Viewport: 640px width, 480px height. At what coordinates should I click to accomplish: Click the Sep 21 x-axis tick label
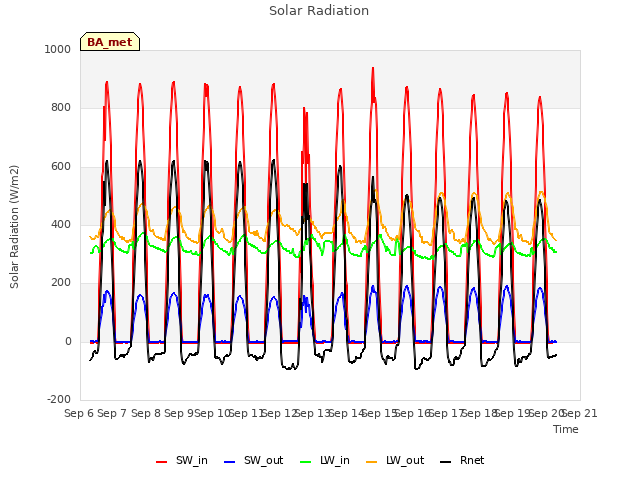tap(580, 413)
